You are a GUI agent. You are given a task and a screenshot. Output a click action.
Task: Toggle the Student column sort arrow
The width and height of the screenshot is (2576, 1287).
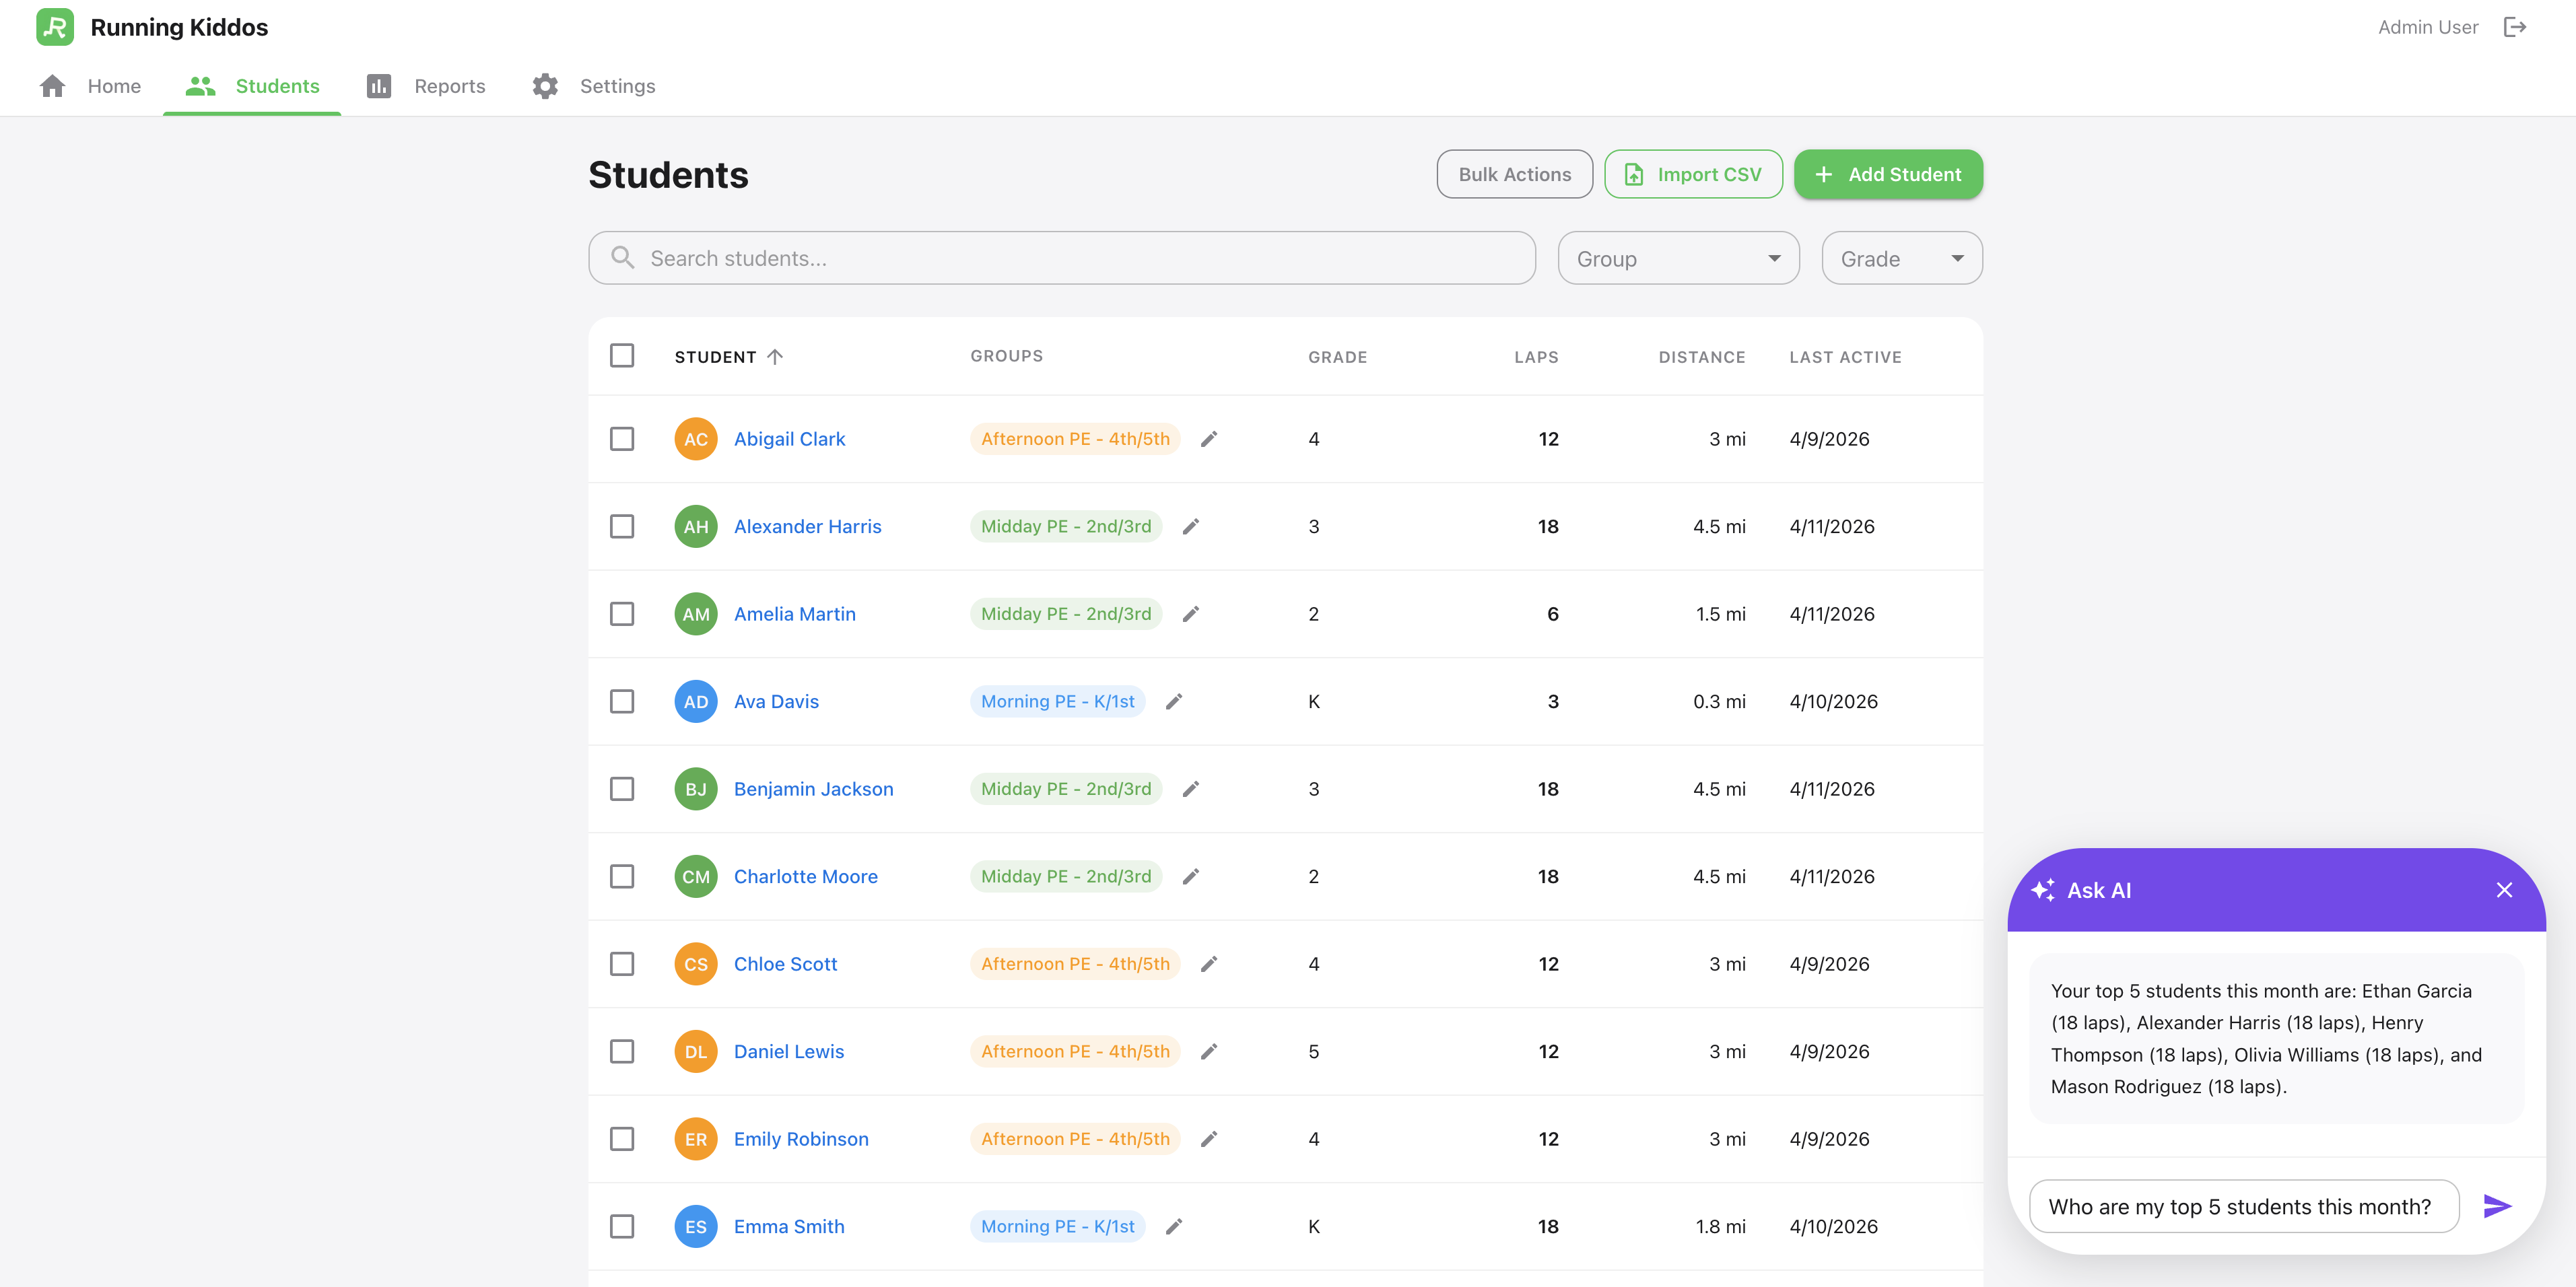[x=776, y=356]
